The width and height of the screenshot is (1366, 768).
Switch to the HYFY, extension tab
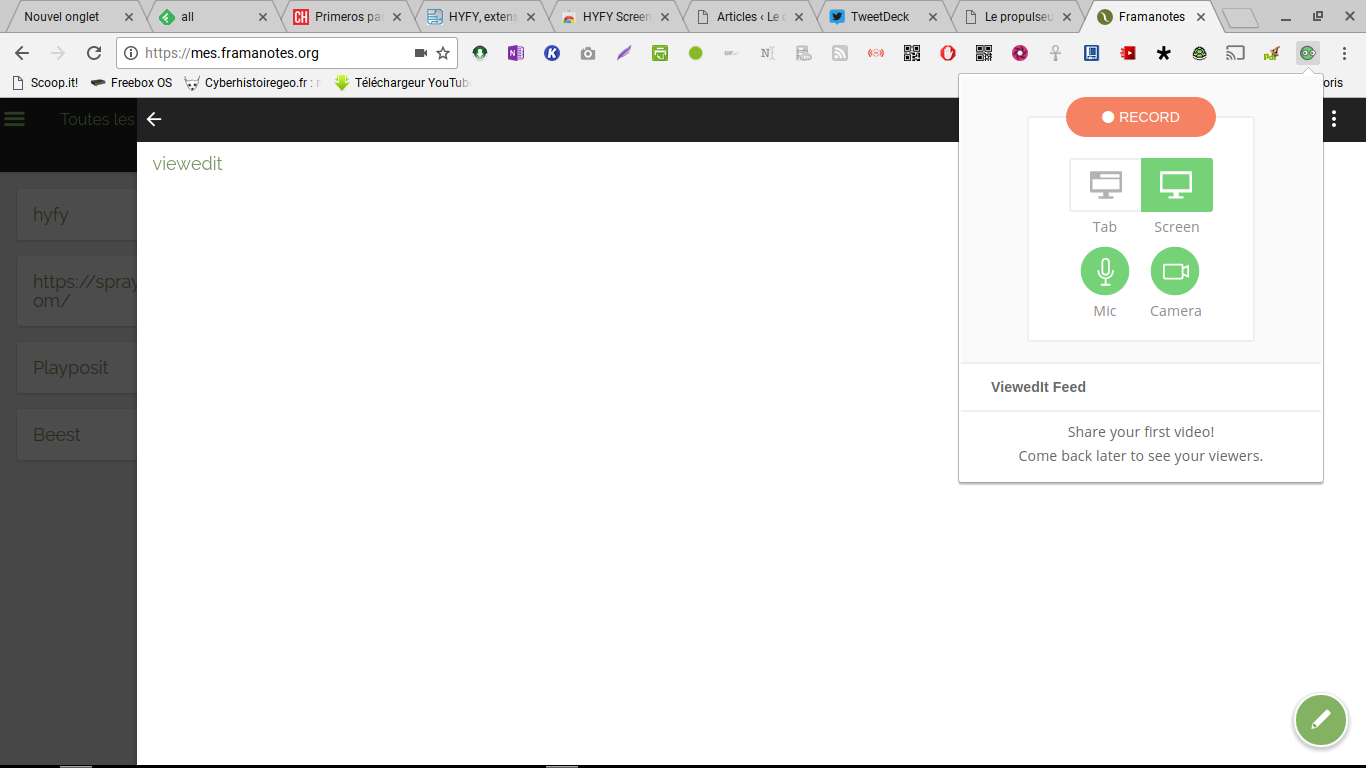pyautogui.click(x=480, y=17)
